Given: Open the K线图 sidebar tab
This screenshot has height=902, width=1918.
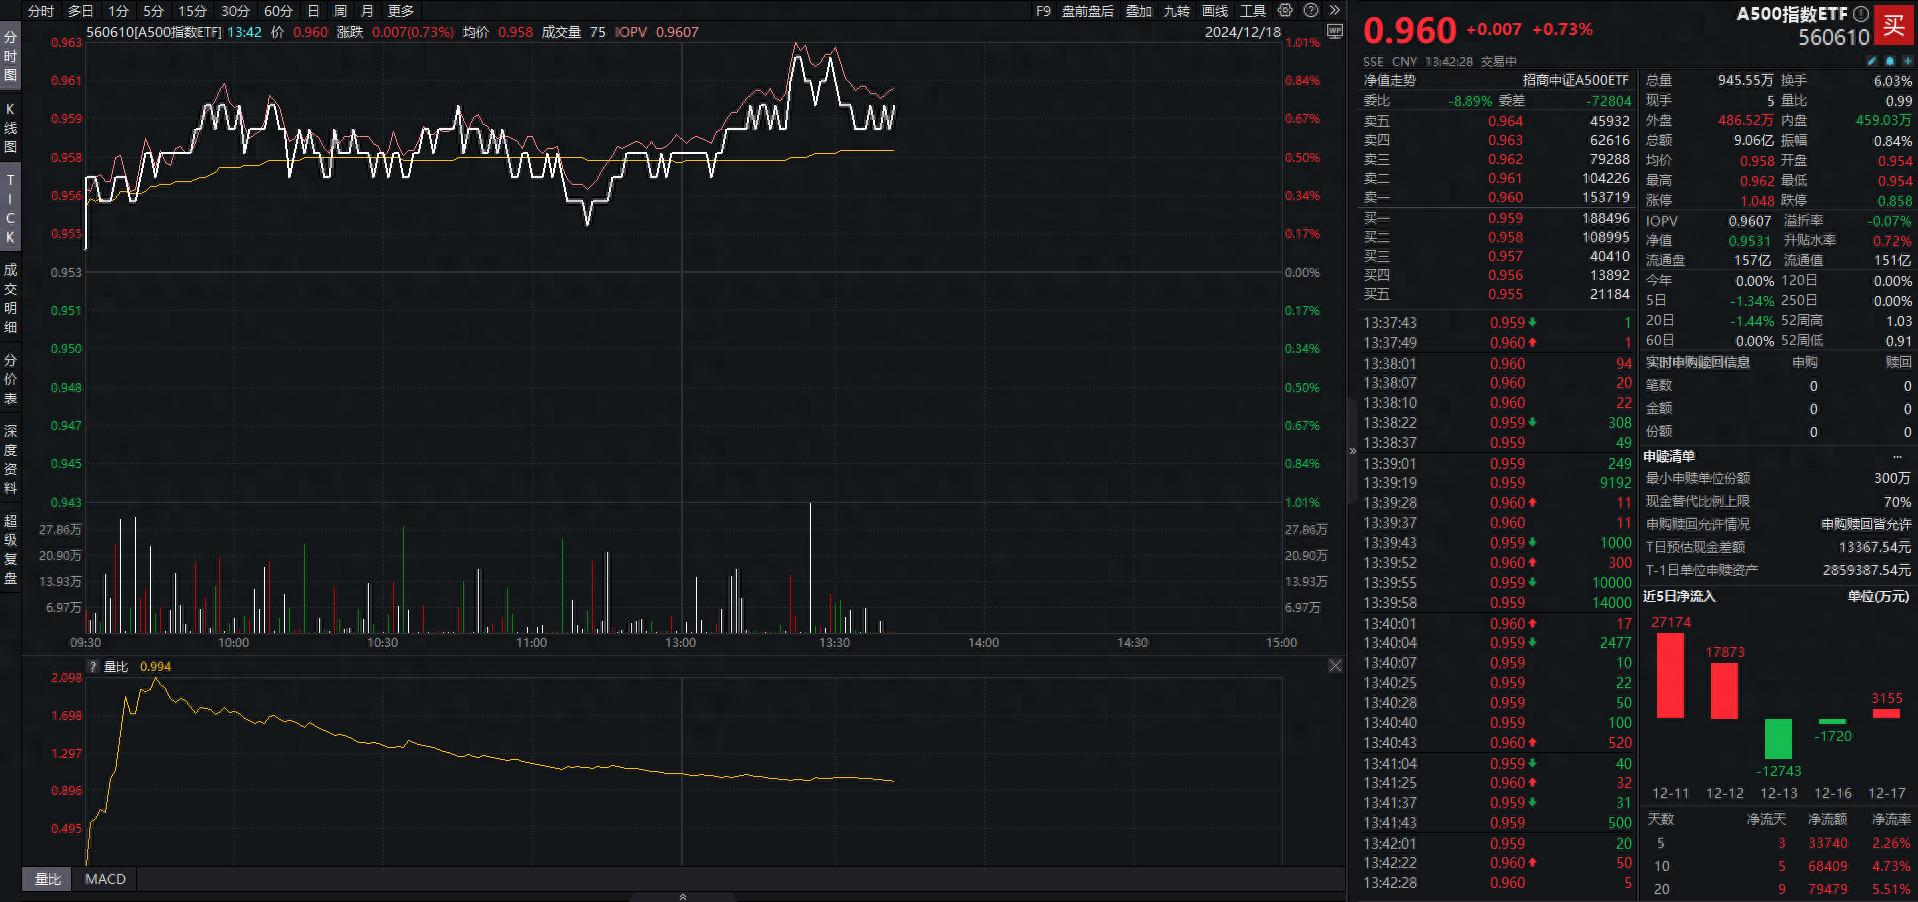Looking at the screenshot, I should [x=10, y=128].
